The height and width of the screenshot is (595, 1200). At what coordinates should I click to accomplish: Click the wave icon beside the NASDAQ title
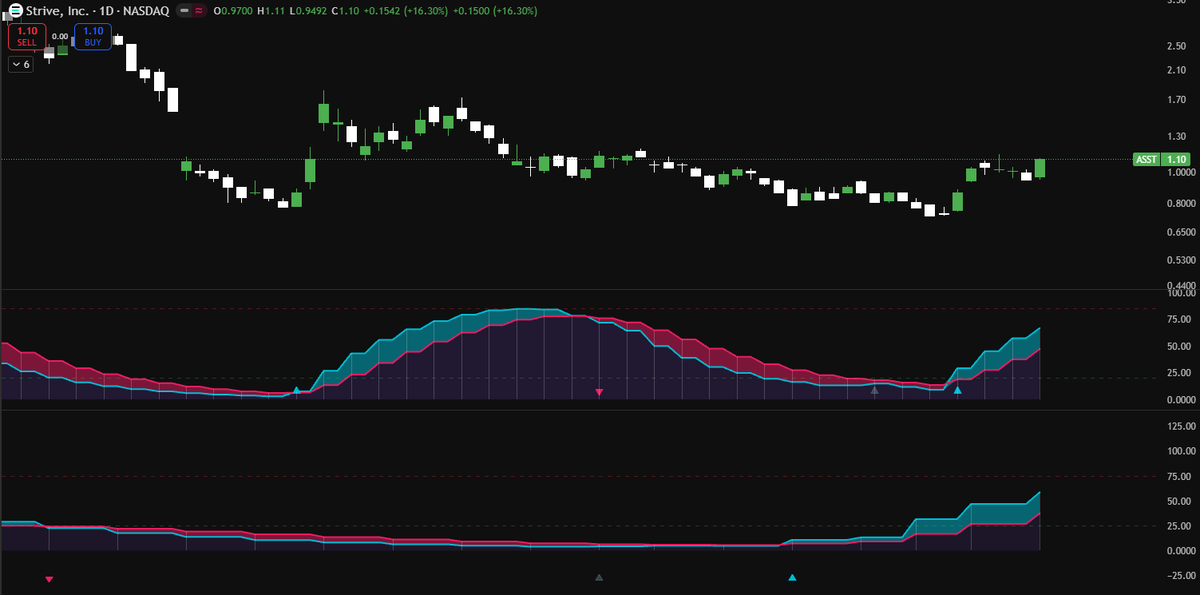(x=198, y=10)
